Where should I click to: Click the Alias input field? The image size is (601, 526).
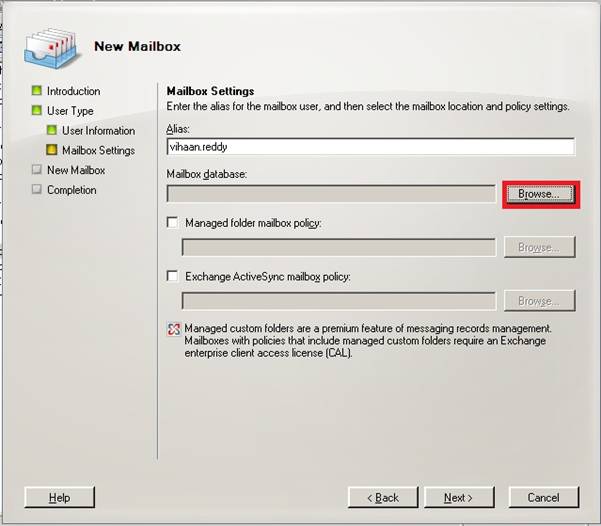(x=371, y=147)
